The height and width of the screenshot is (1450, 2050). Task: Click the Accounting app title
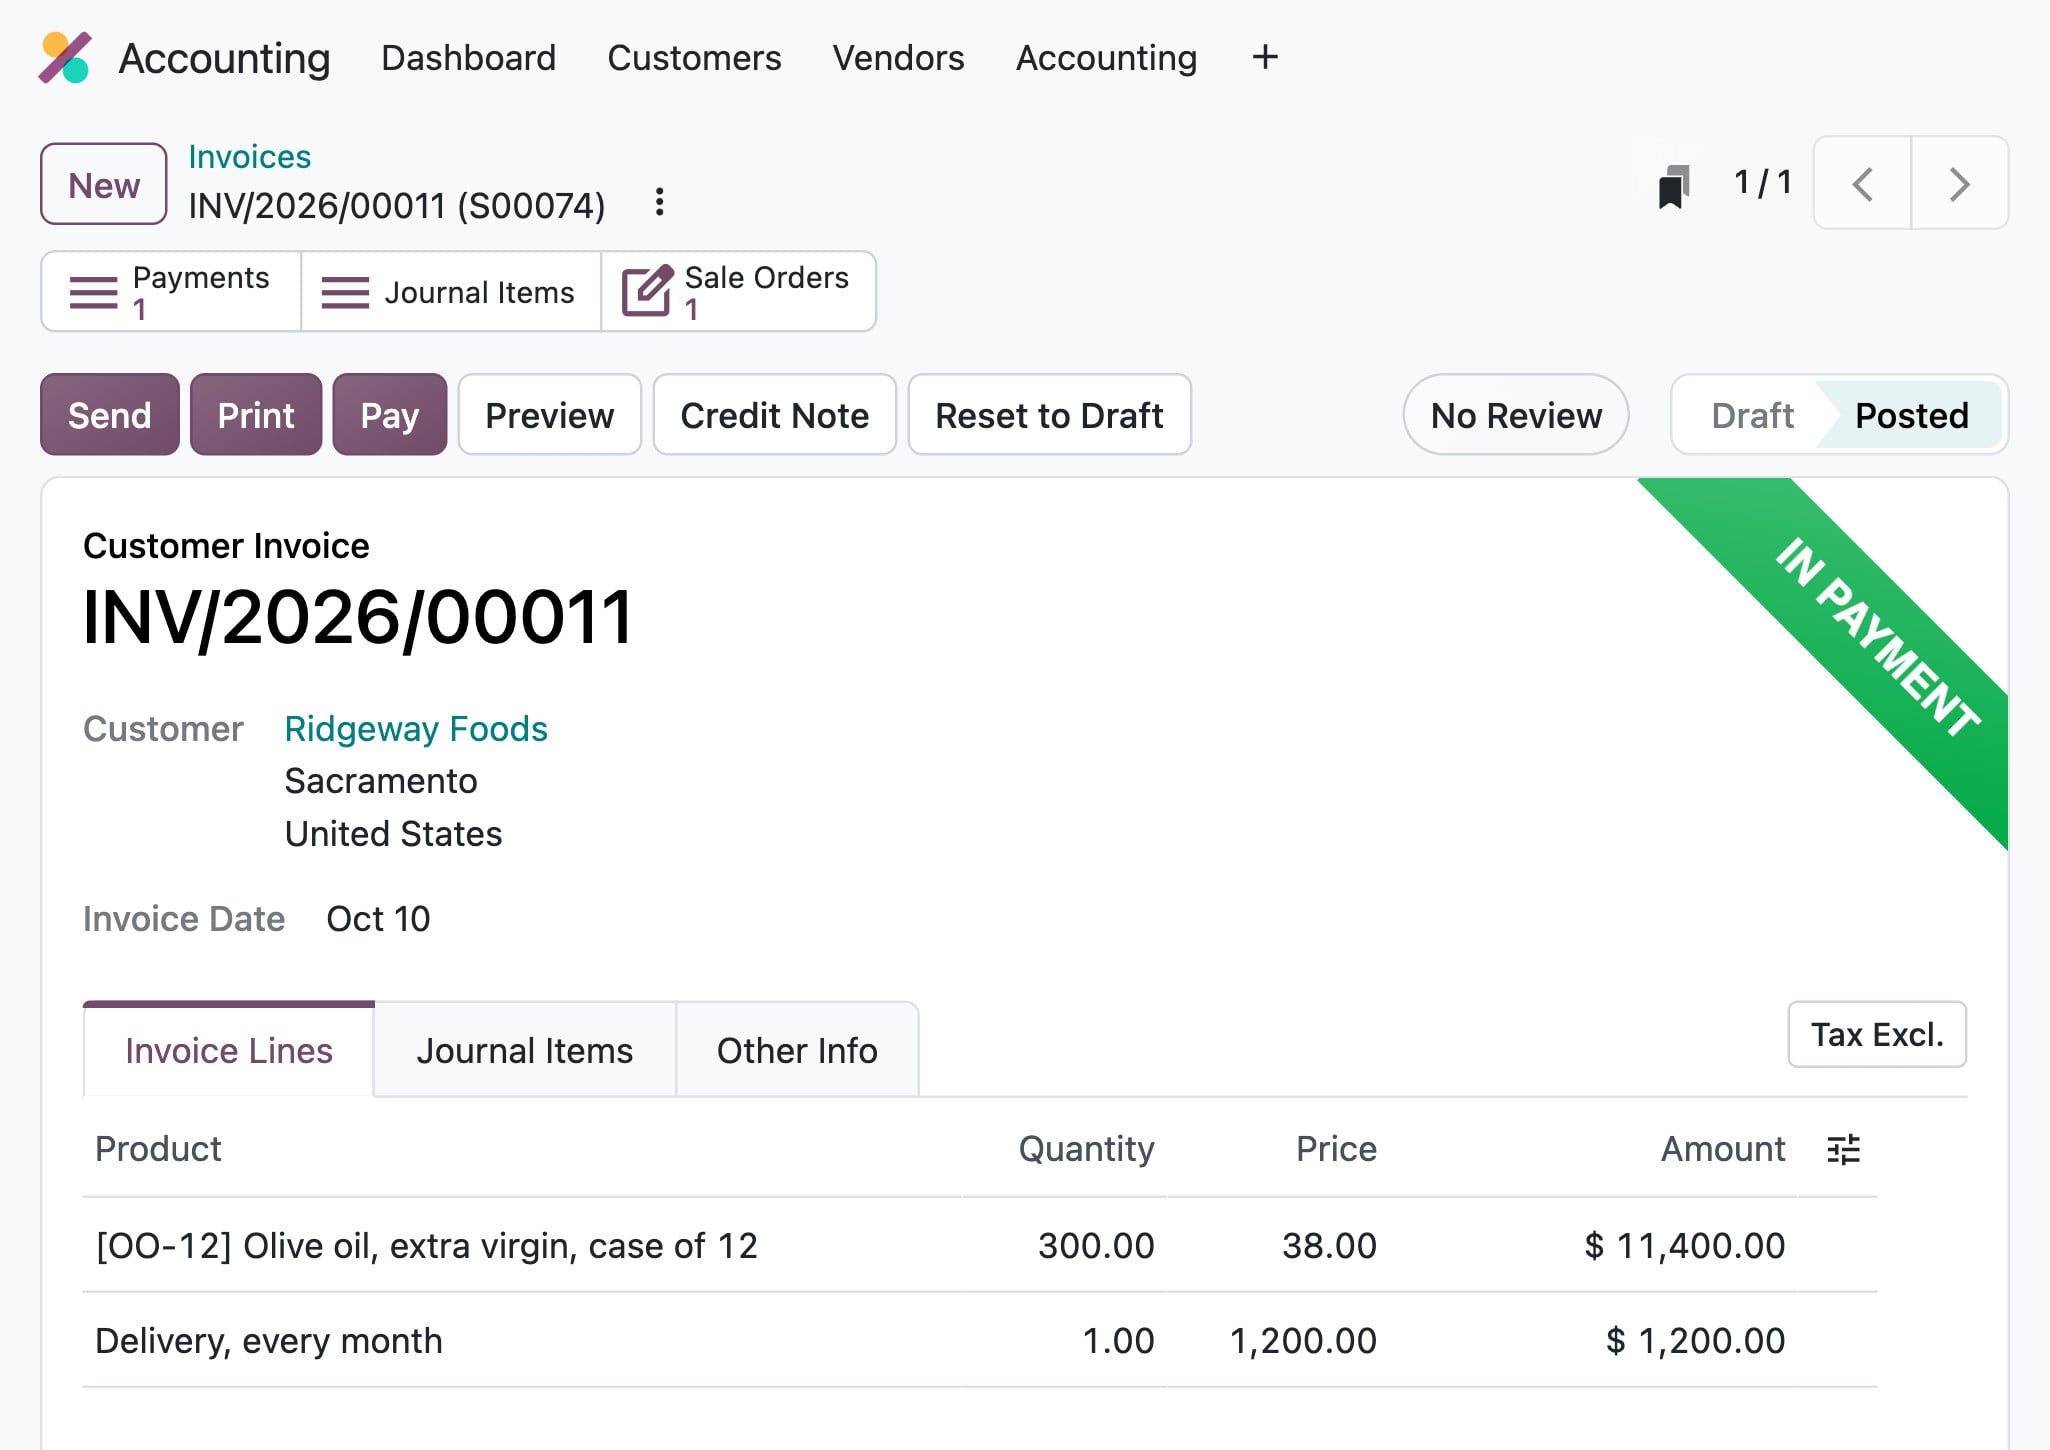pos(224,58)
